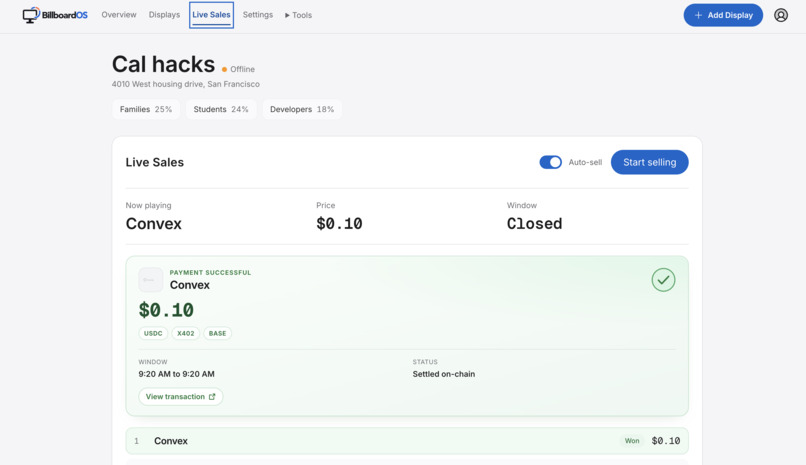Select the Live Sales tab
Image resolution: width=806 pixels, height=465 pixels.
[x=211, y=15]
